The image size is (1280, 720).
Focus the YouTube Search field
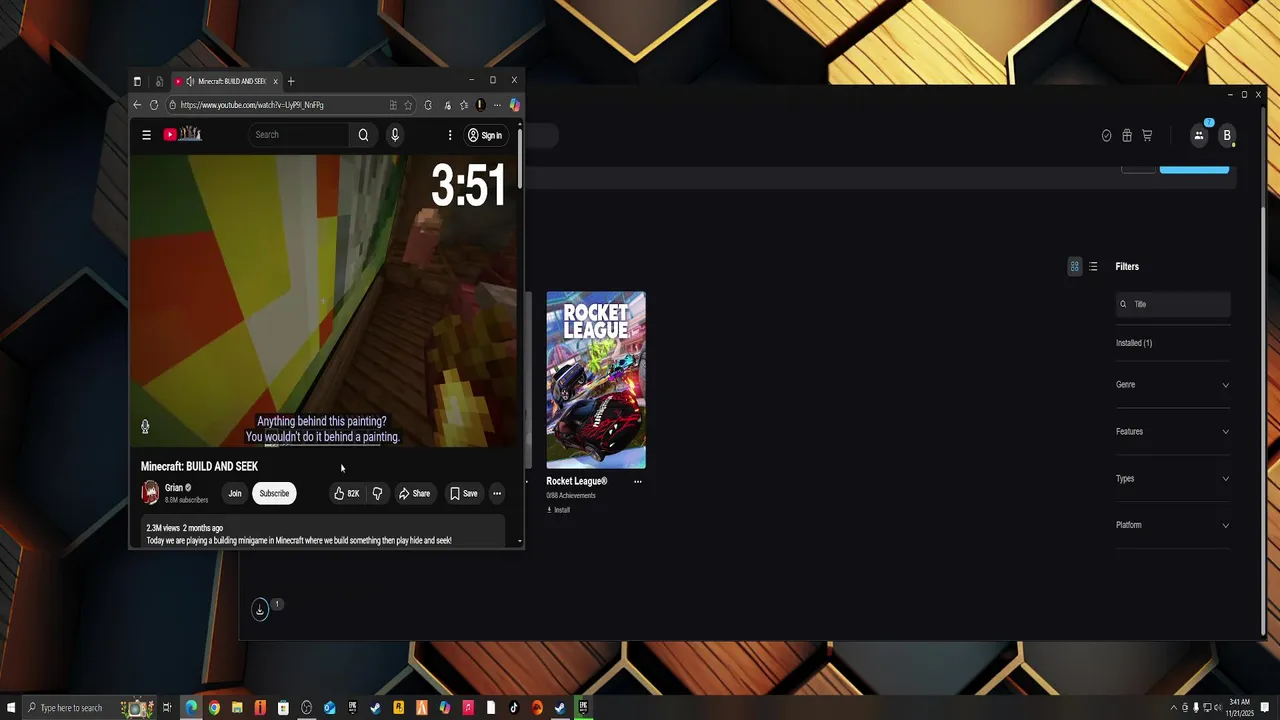[298, 135]
